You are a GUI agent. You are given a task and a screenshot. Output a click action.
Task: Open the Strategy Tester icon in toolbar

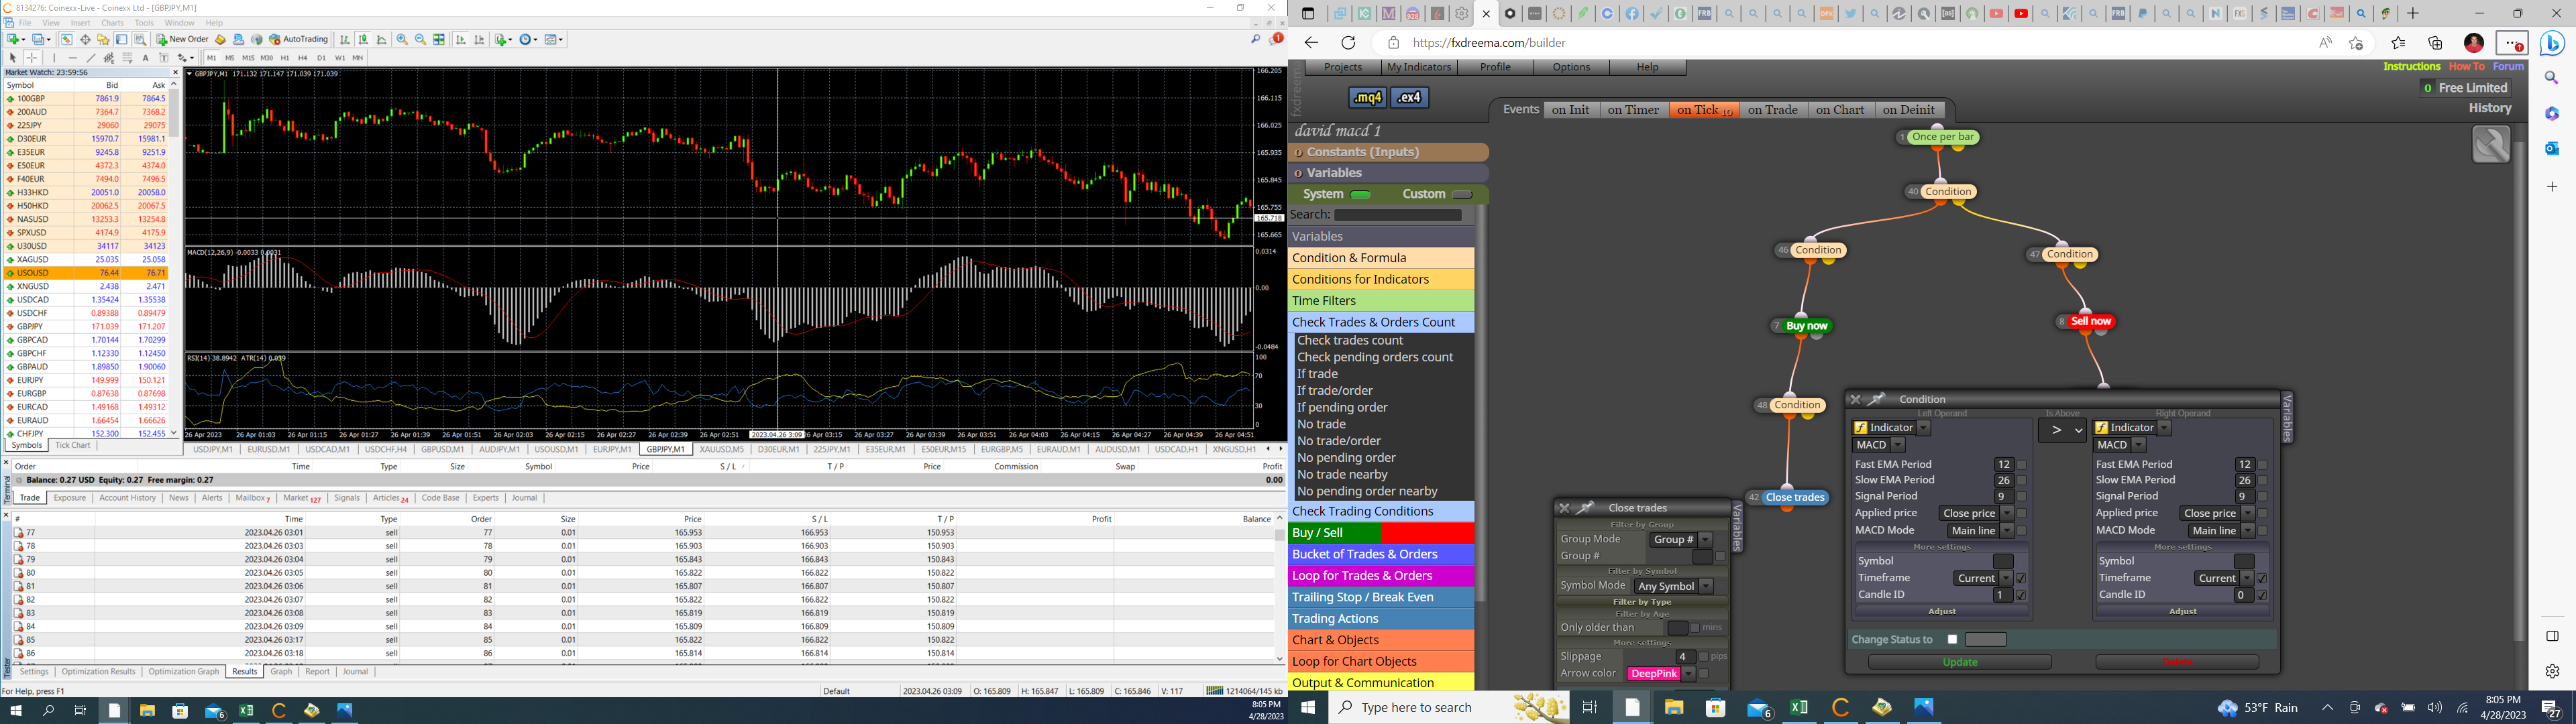coord(140,39)
